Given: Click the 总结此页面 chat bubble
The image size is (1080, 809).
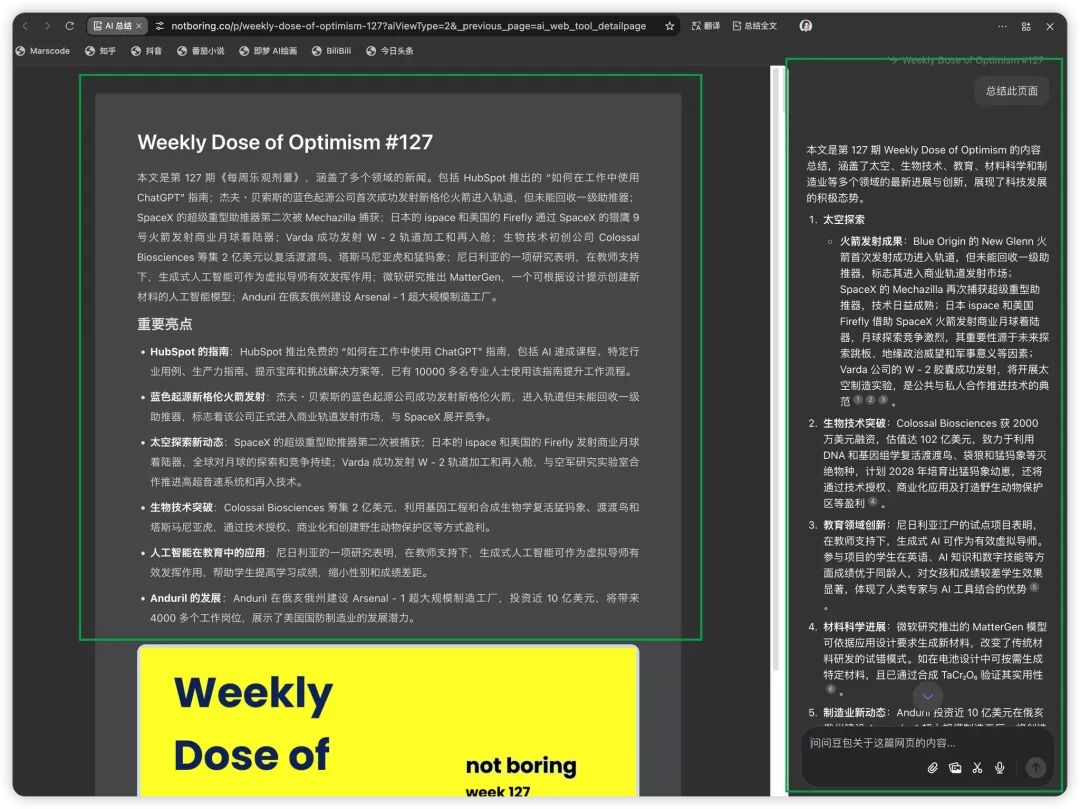Looking at the screenshot, I should (x=1012, y=91).
